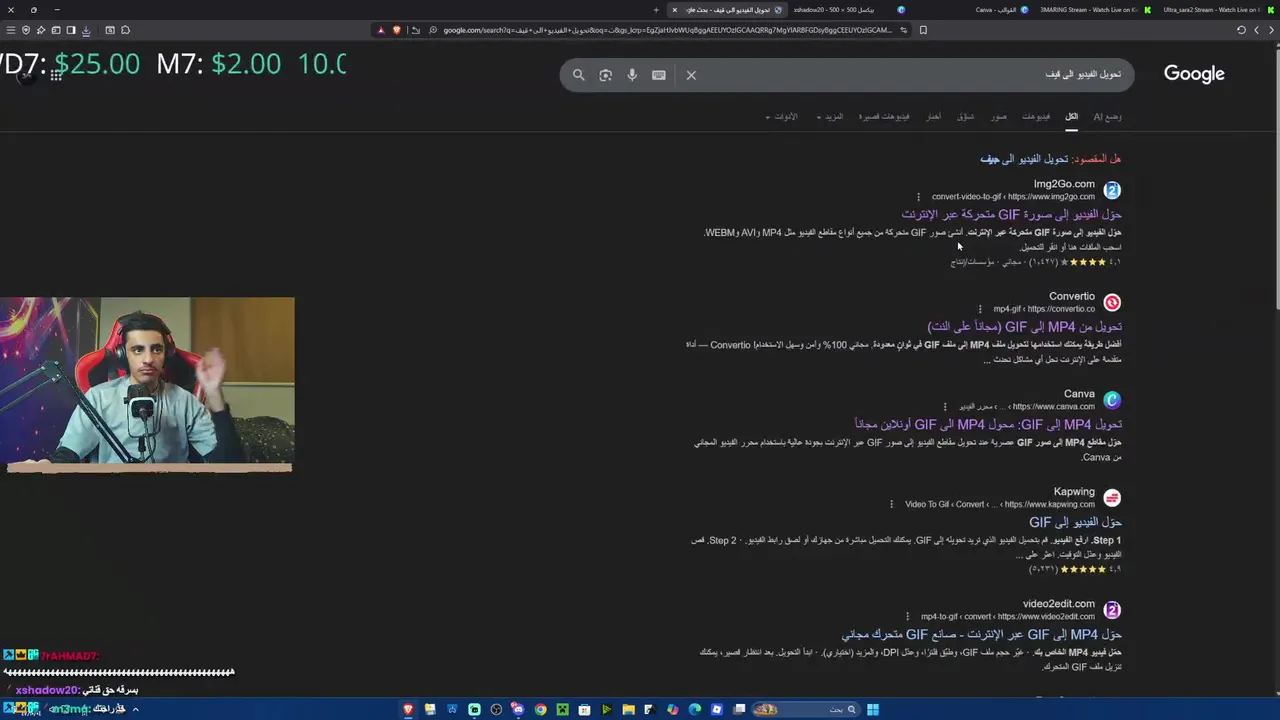Click the Convertio site favicon
Screen dimensions: 1280x720
1112,302
